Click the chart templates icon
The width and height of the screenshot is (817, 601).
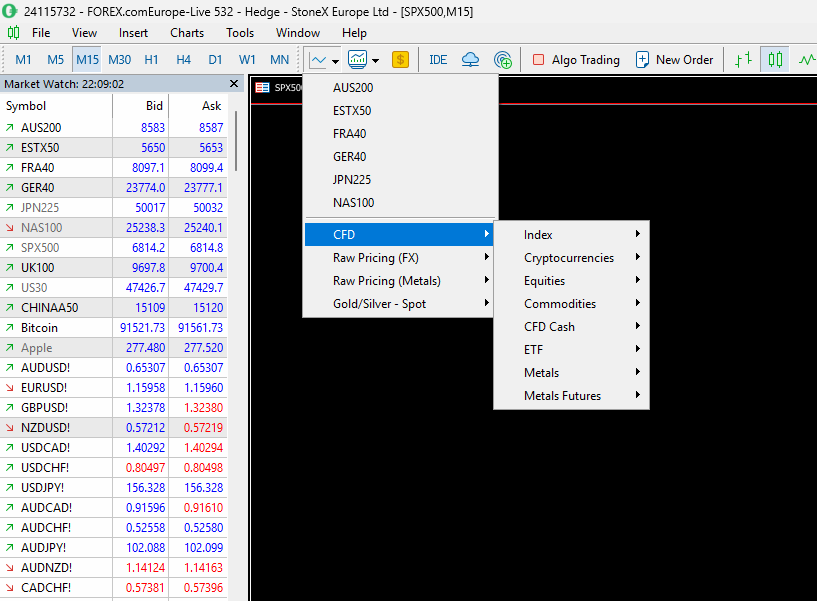[x=358, y=60]
